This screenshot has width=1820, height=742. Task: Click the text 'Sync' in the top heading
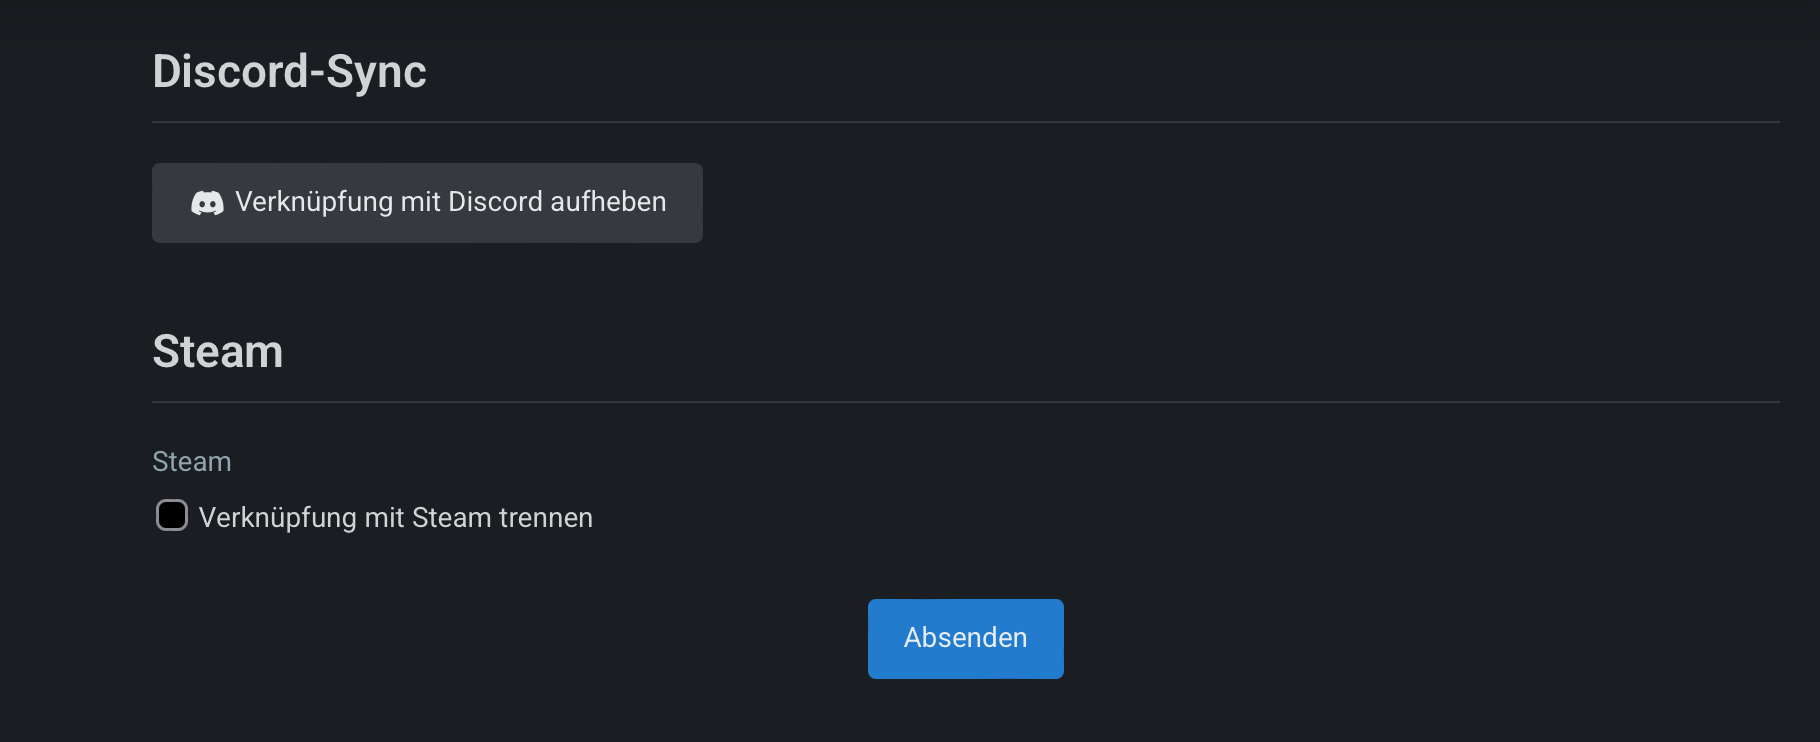(376, 72)
